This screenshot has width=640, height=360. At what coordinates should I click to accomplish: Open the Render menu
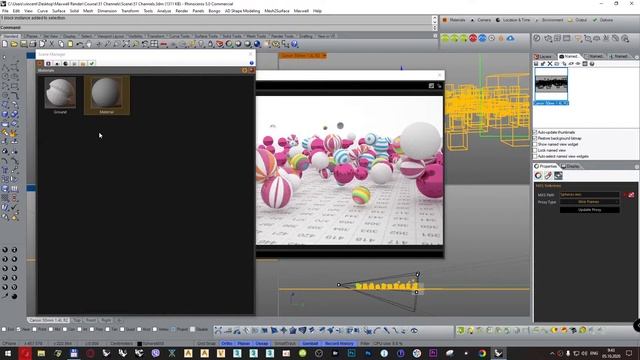182,11
